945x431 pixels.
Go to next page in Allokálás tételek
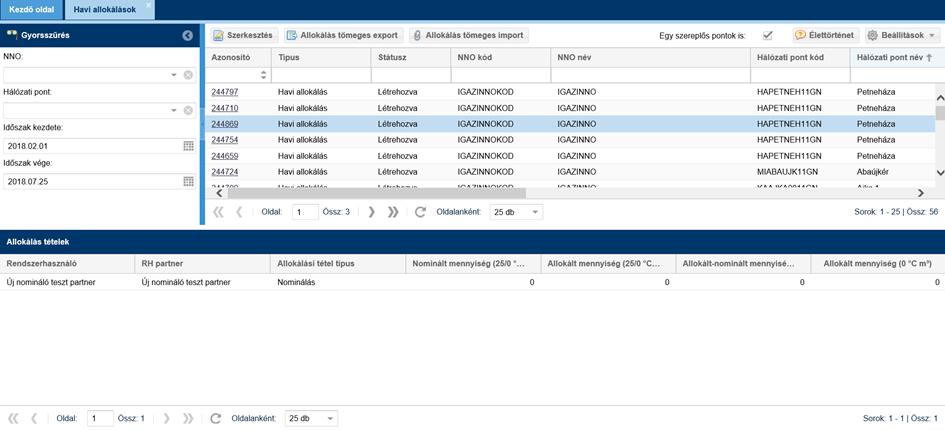click(166, 418)
